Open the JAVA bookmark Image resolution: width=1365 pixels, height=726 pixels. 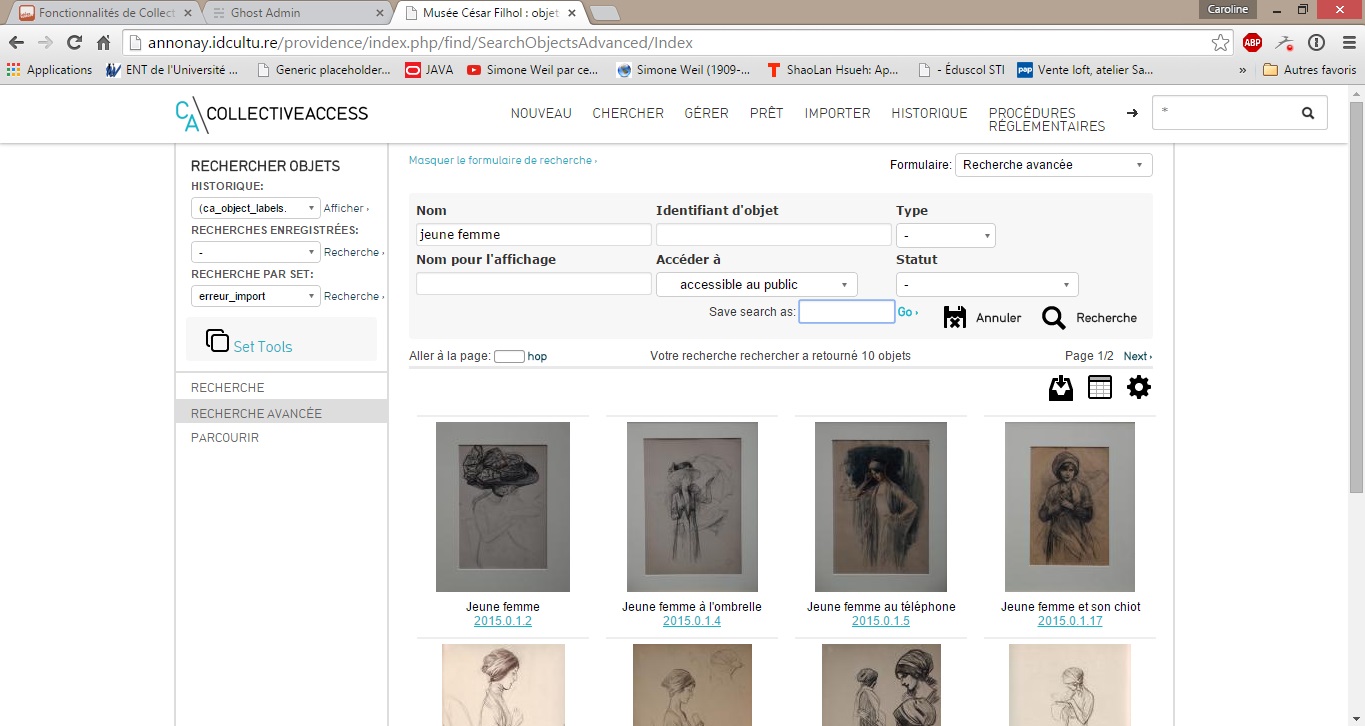point(429,70)
